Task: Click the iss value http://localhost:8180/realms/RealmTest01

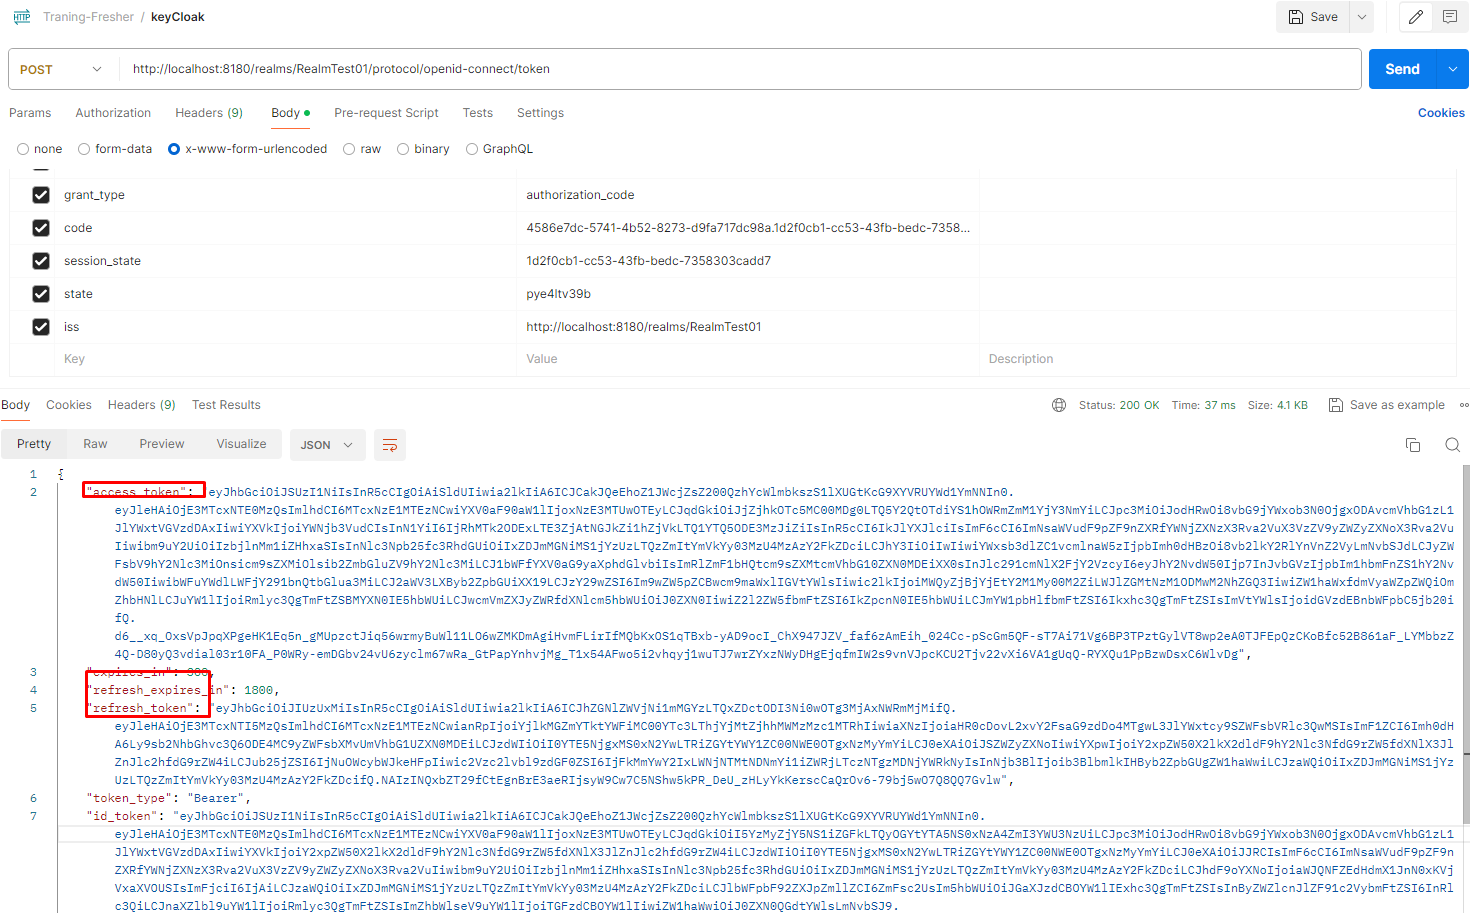Action: click(x=644, y=327)
